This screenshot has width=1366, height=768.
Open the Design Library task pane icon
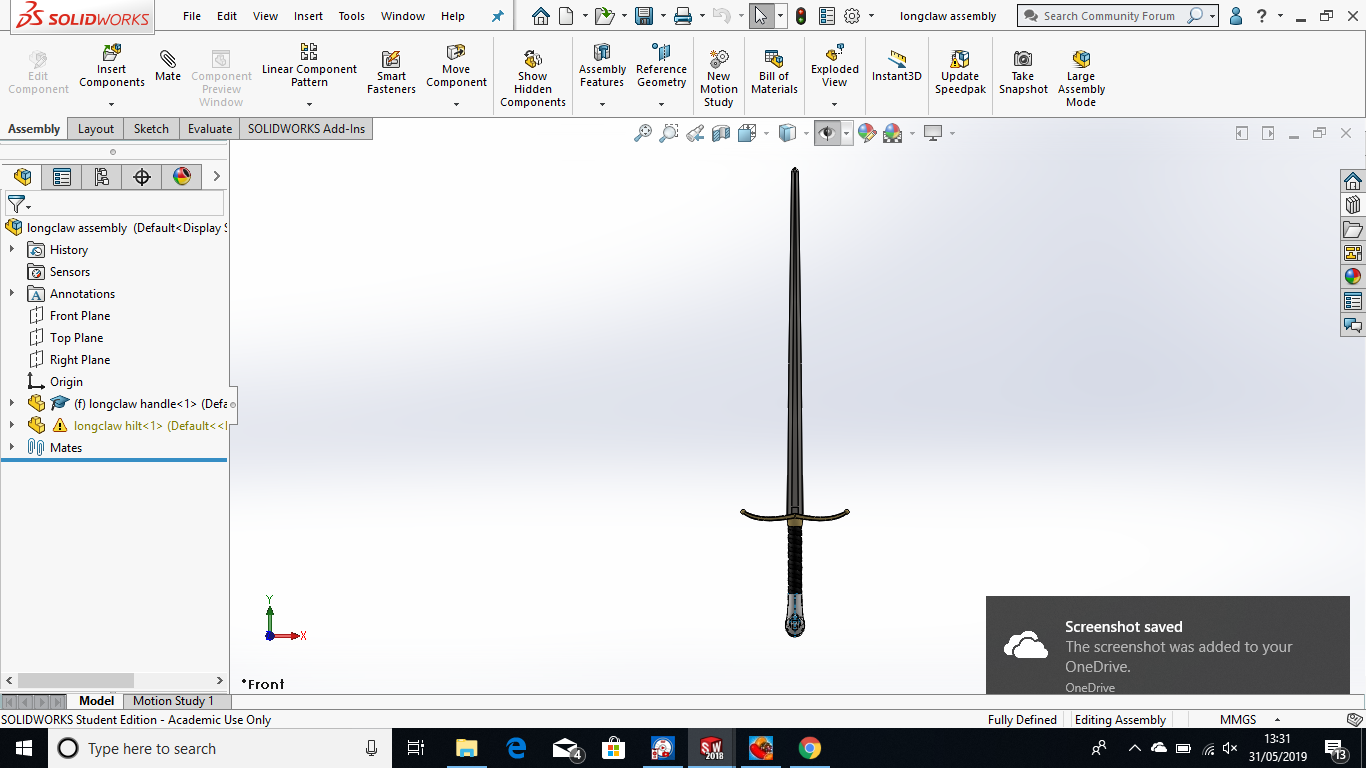coord(1353,205)
